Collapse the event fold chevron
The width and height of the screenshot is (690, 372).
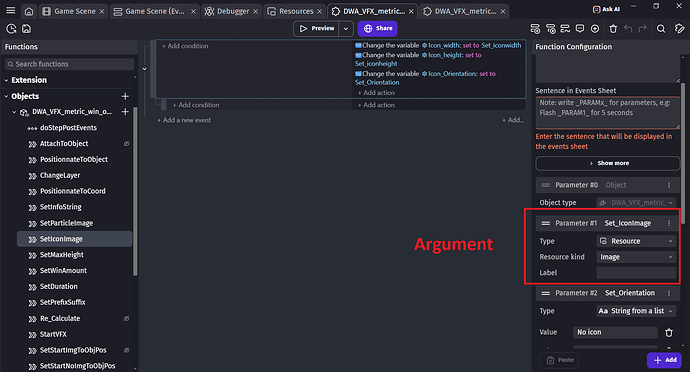[x=144, y=69]
